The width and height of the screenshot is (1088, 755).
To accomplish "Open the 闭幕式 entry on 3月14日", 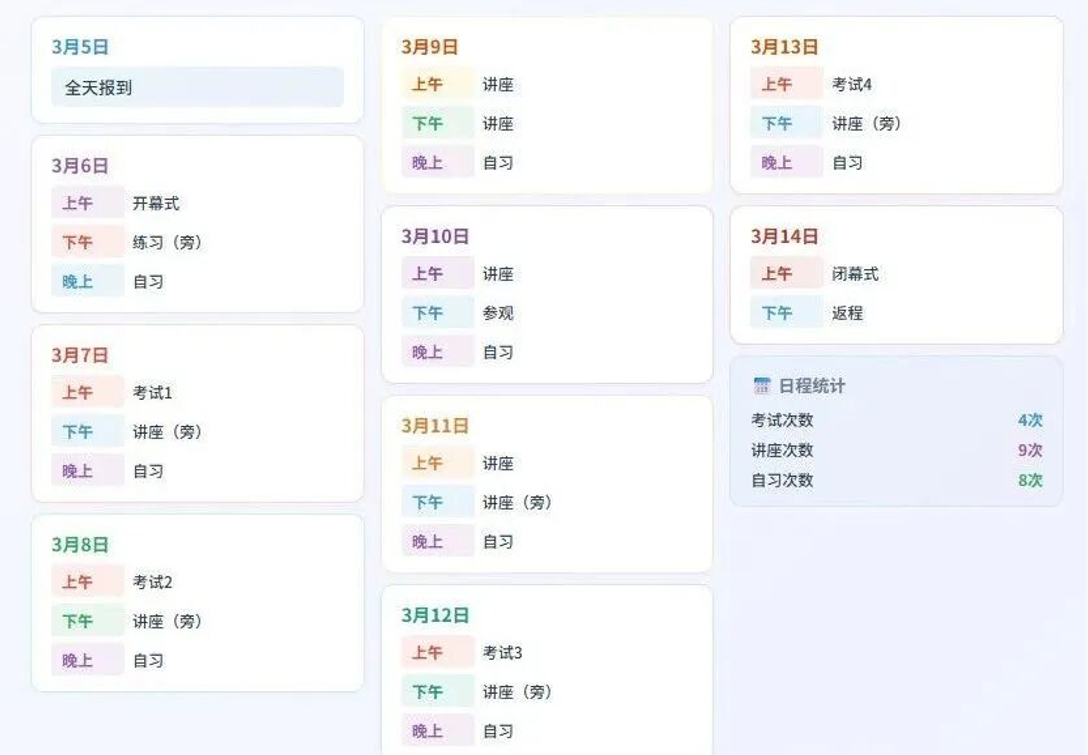I will click(855, 274).
